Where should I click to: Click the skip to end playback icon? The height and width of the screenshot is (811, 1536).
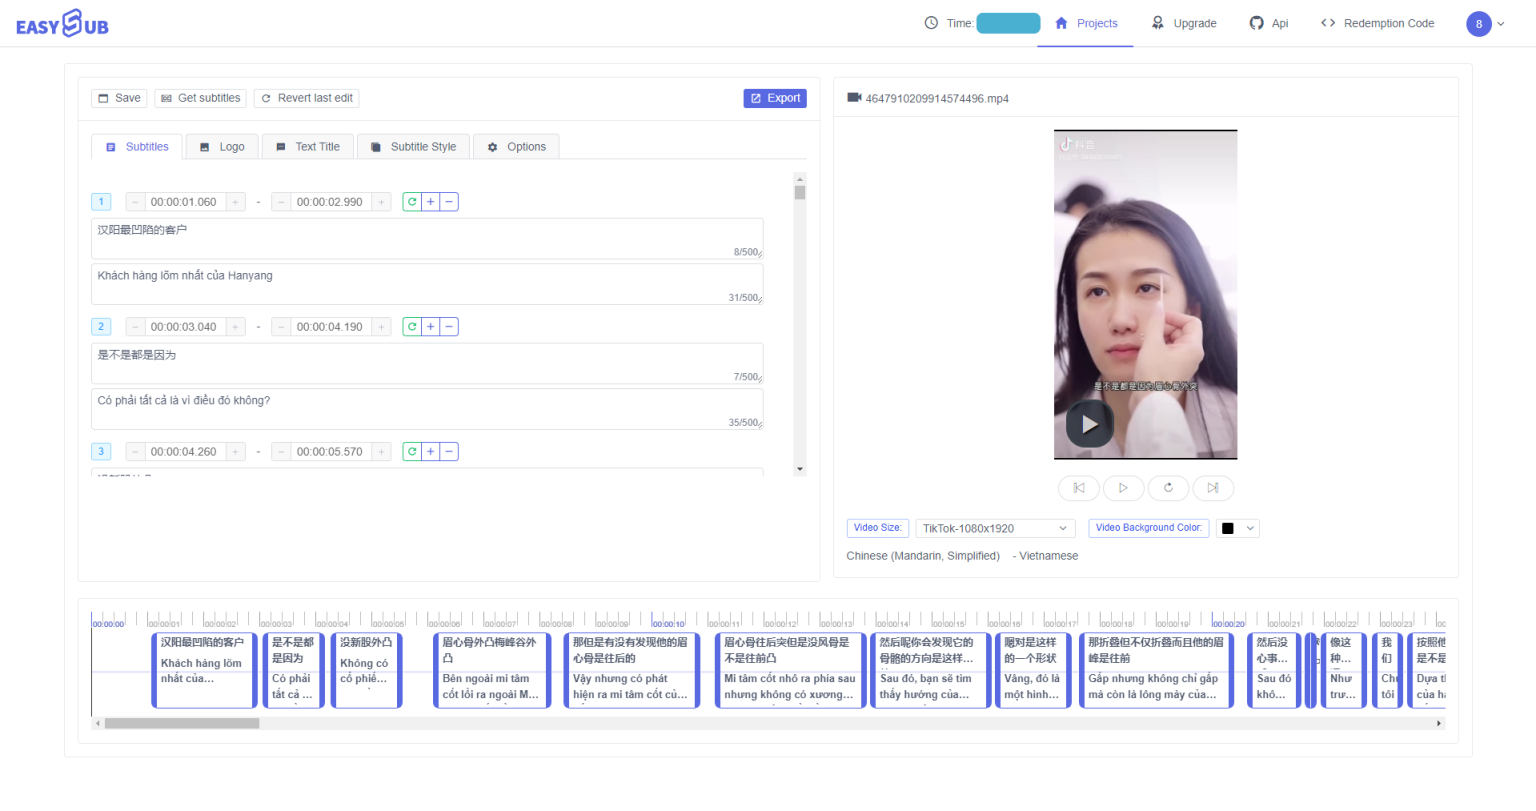click(x=1213, y=488)
